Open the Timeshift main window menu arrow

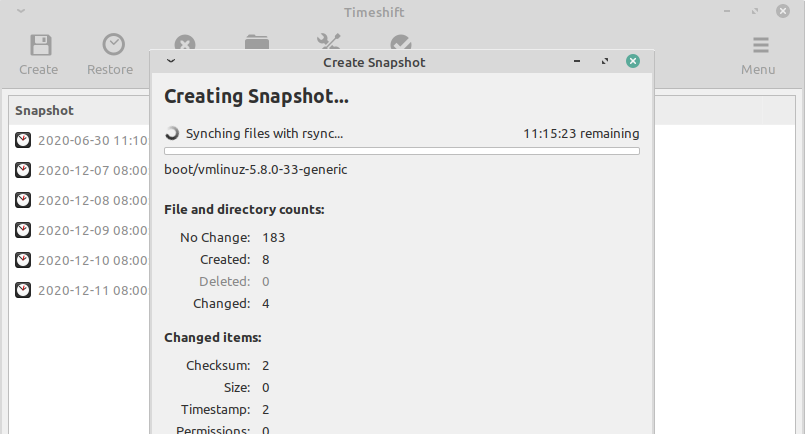click(21, 12)
